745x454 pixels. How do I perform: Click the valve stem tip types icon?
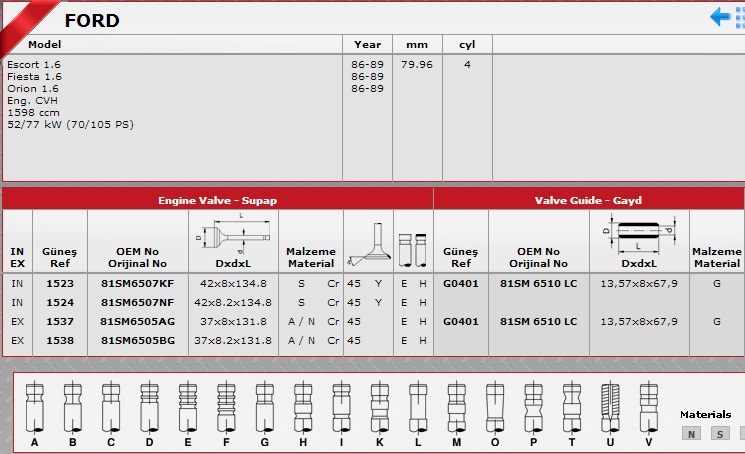(x=412, y=250)
